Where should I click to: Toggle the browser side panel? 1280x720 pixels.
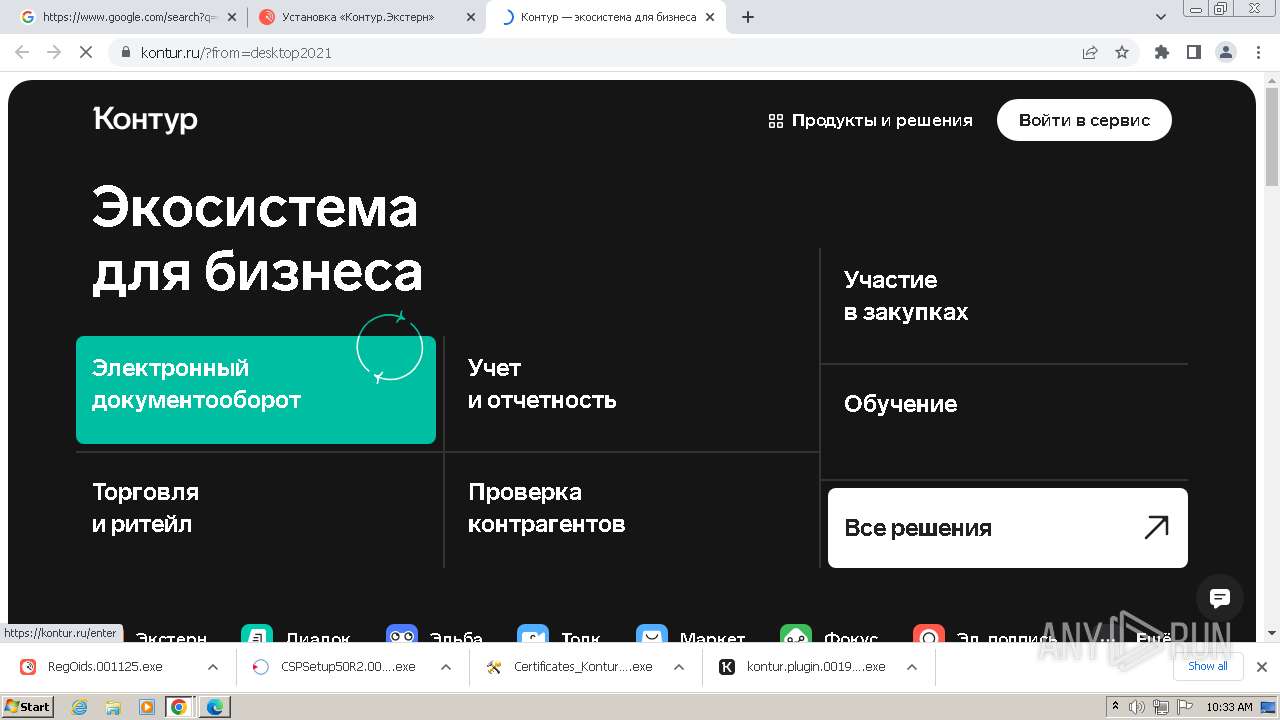coord(1194,53)
